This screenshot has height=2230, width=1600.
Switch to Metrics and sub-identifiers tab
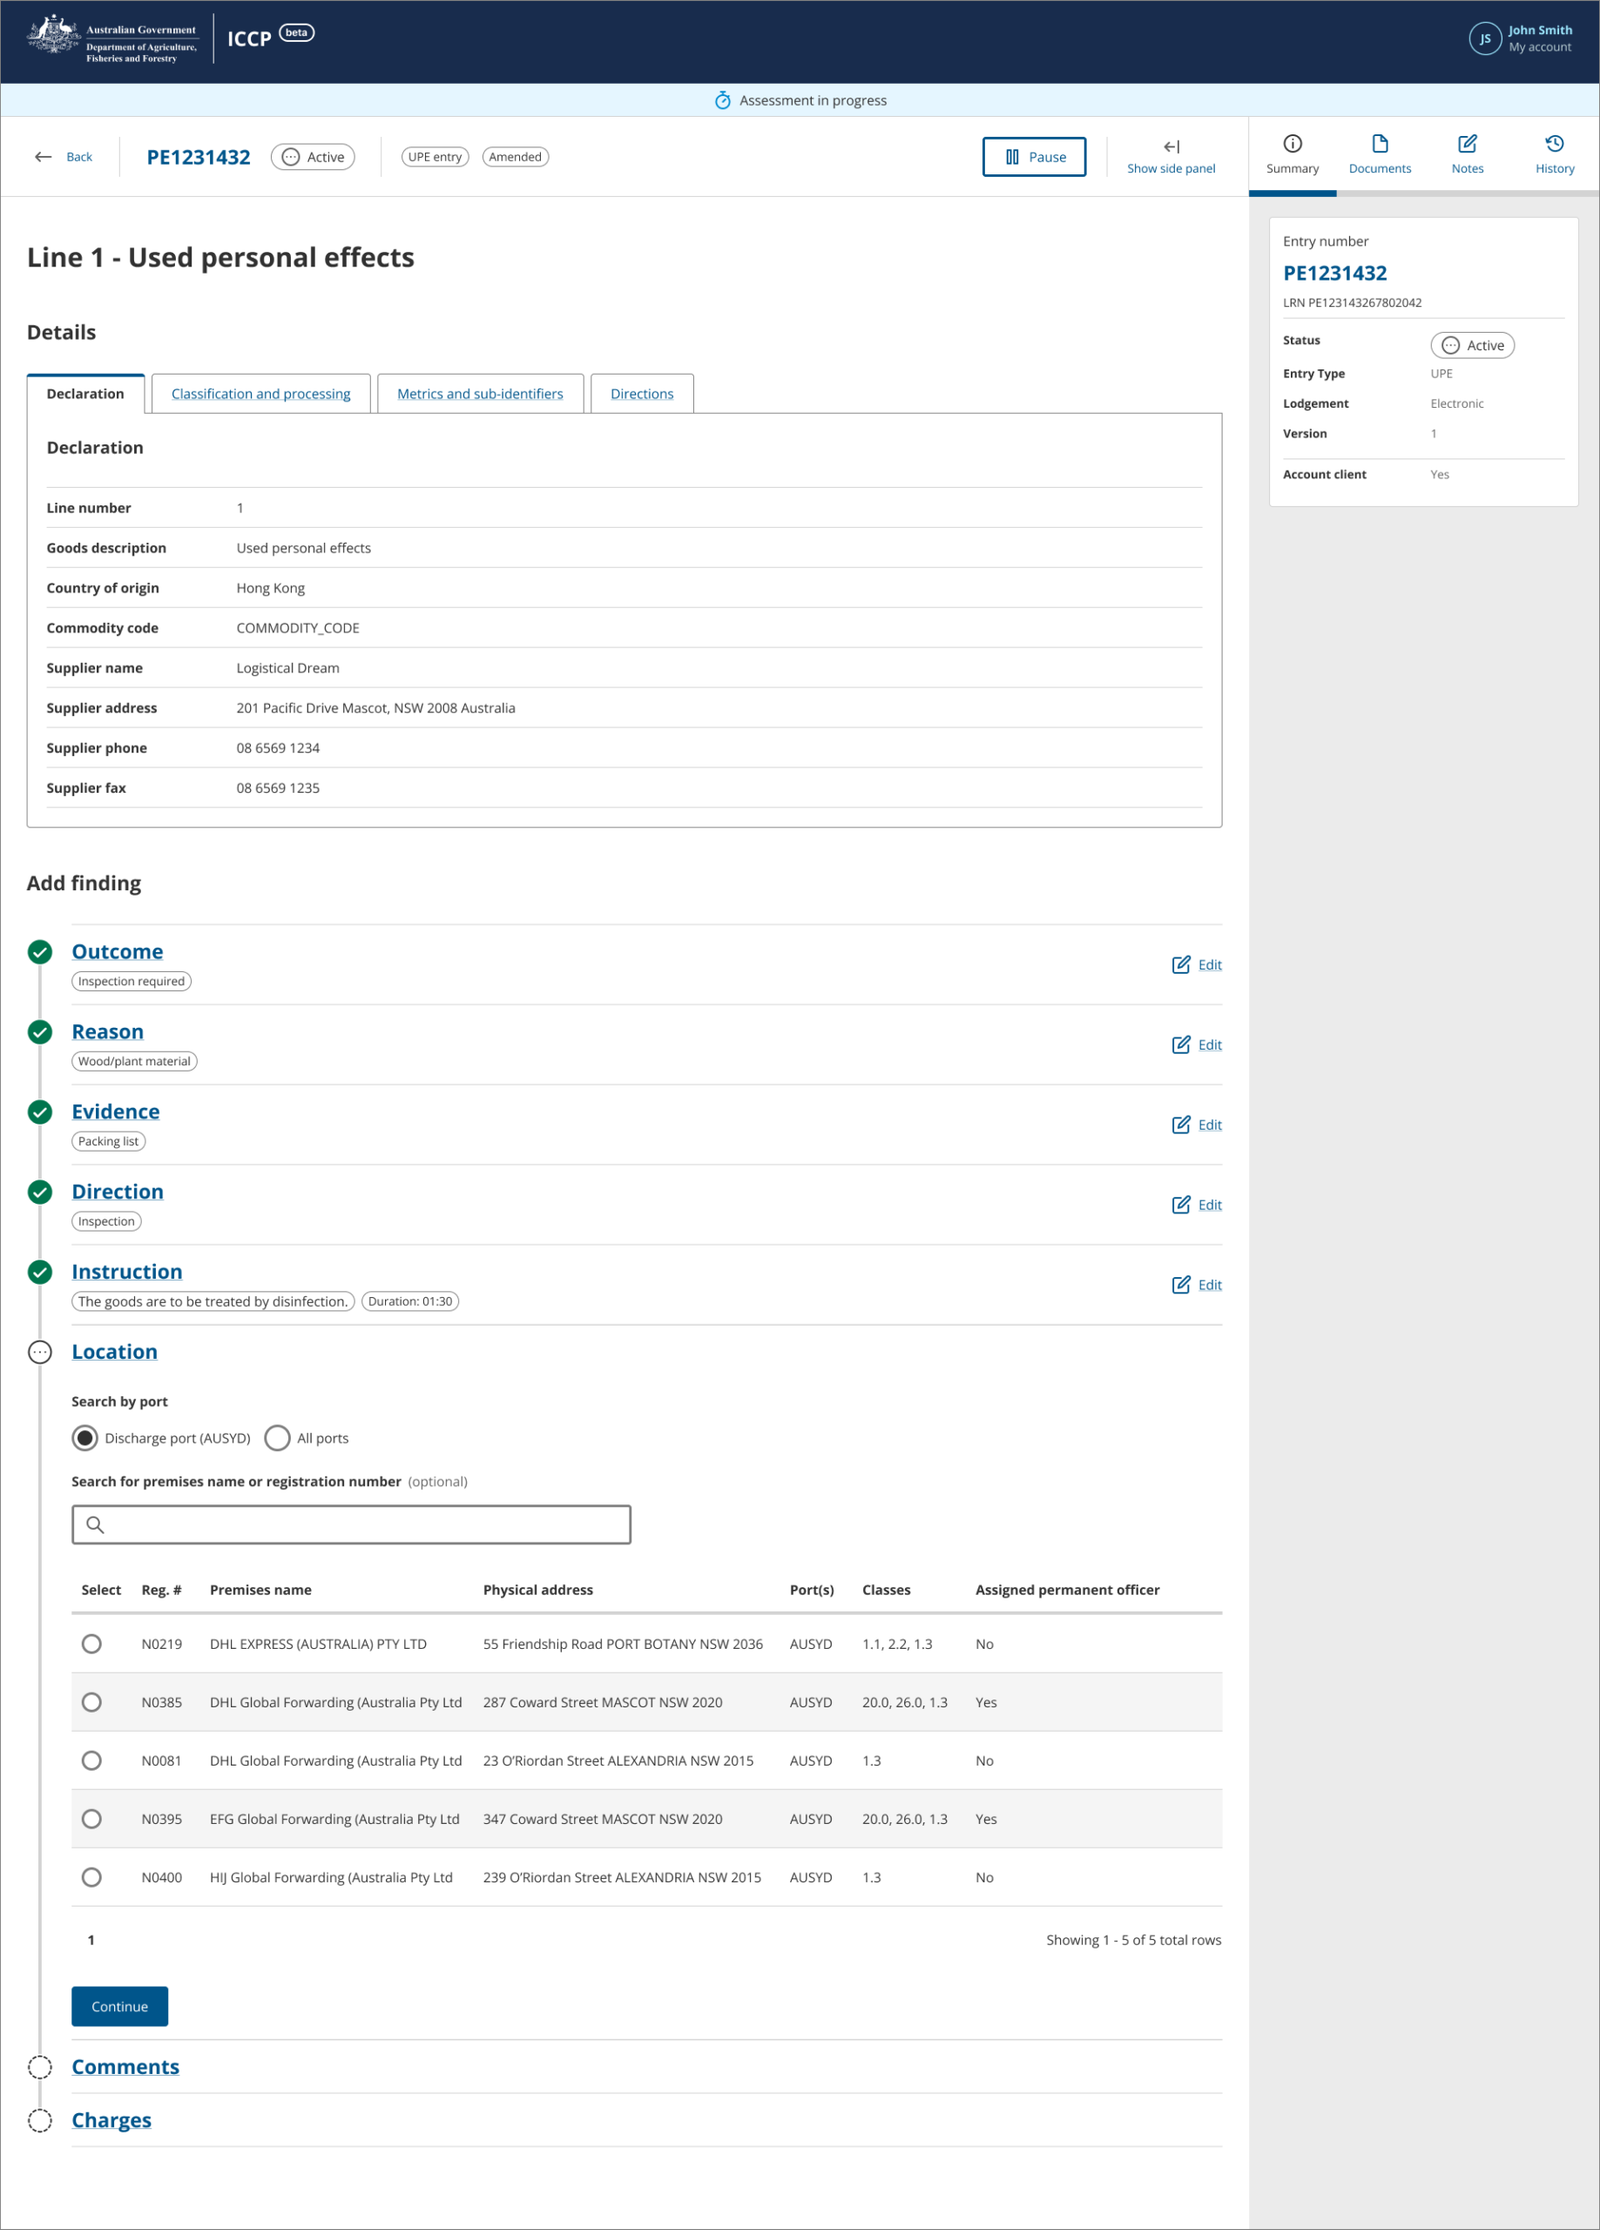(480, 394)
